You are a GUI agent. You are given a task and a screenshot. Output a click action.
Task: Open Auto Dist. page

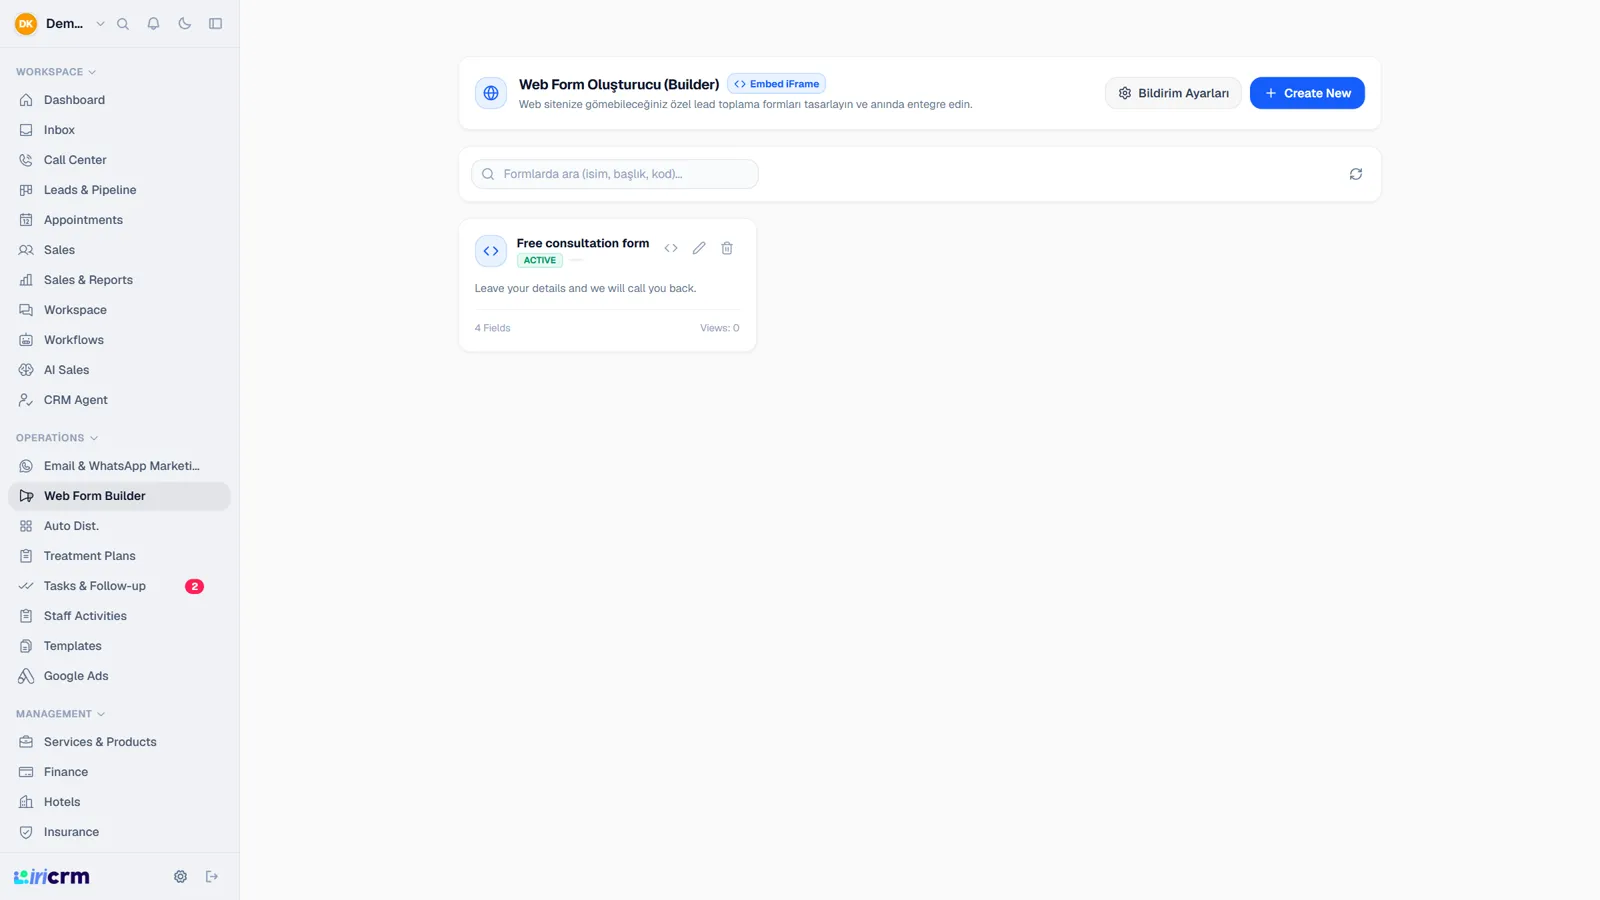coord(119,526)
